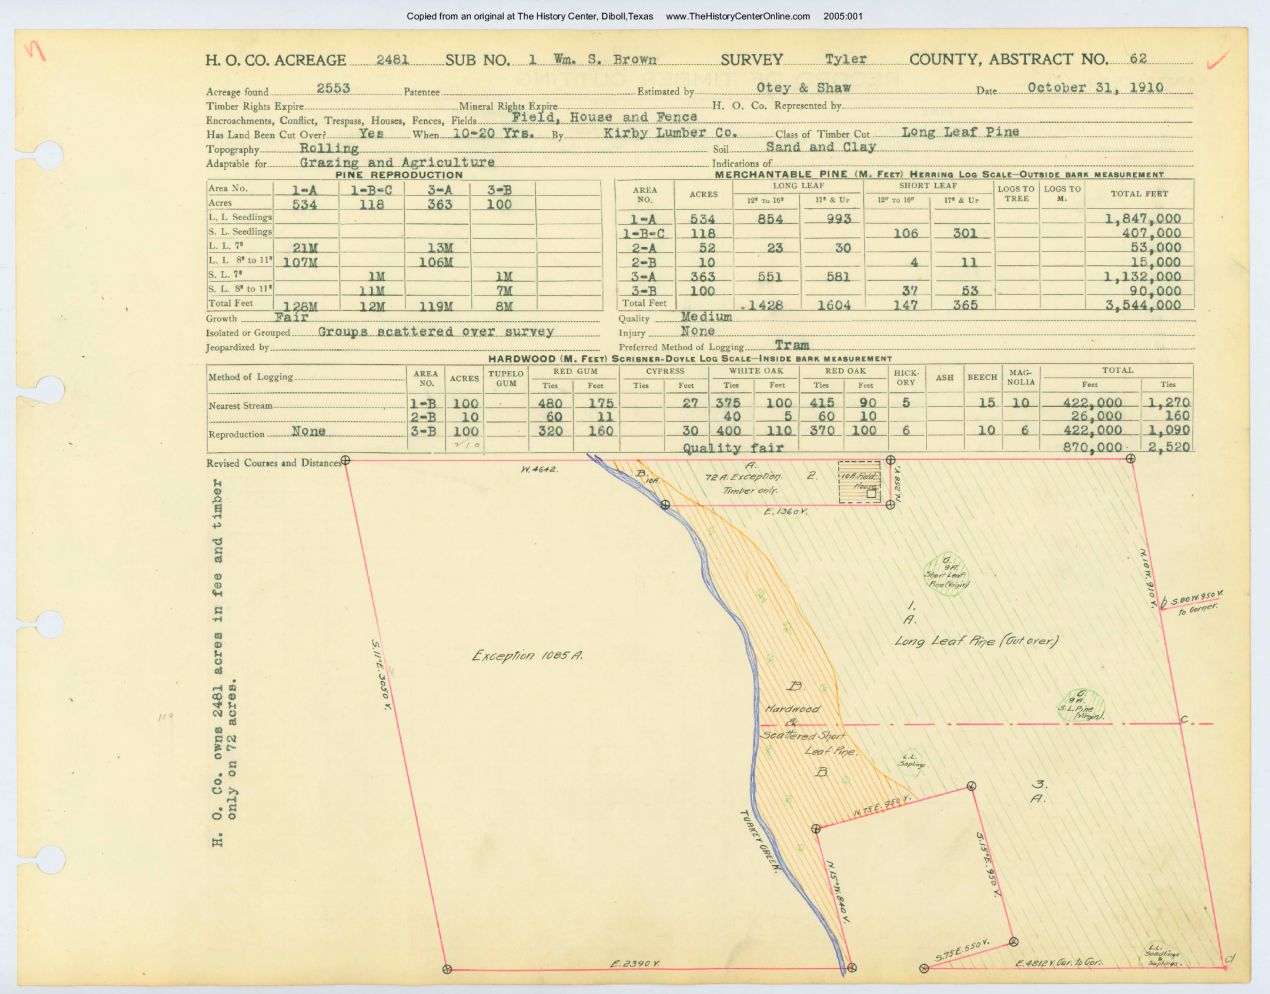
Task: Click the 'Exception 1085 A.' map label
Action: [527, 656]
